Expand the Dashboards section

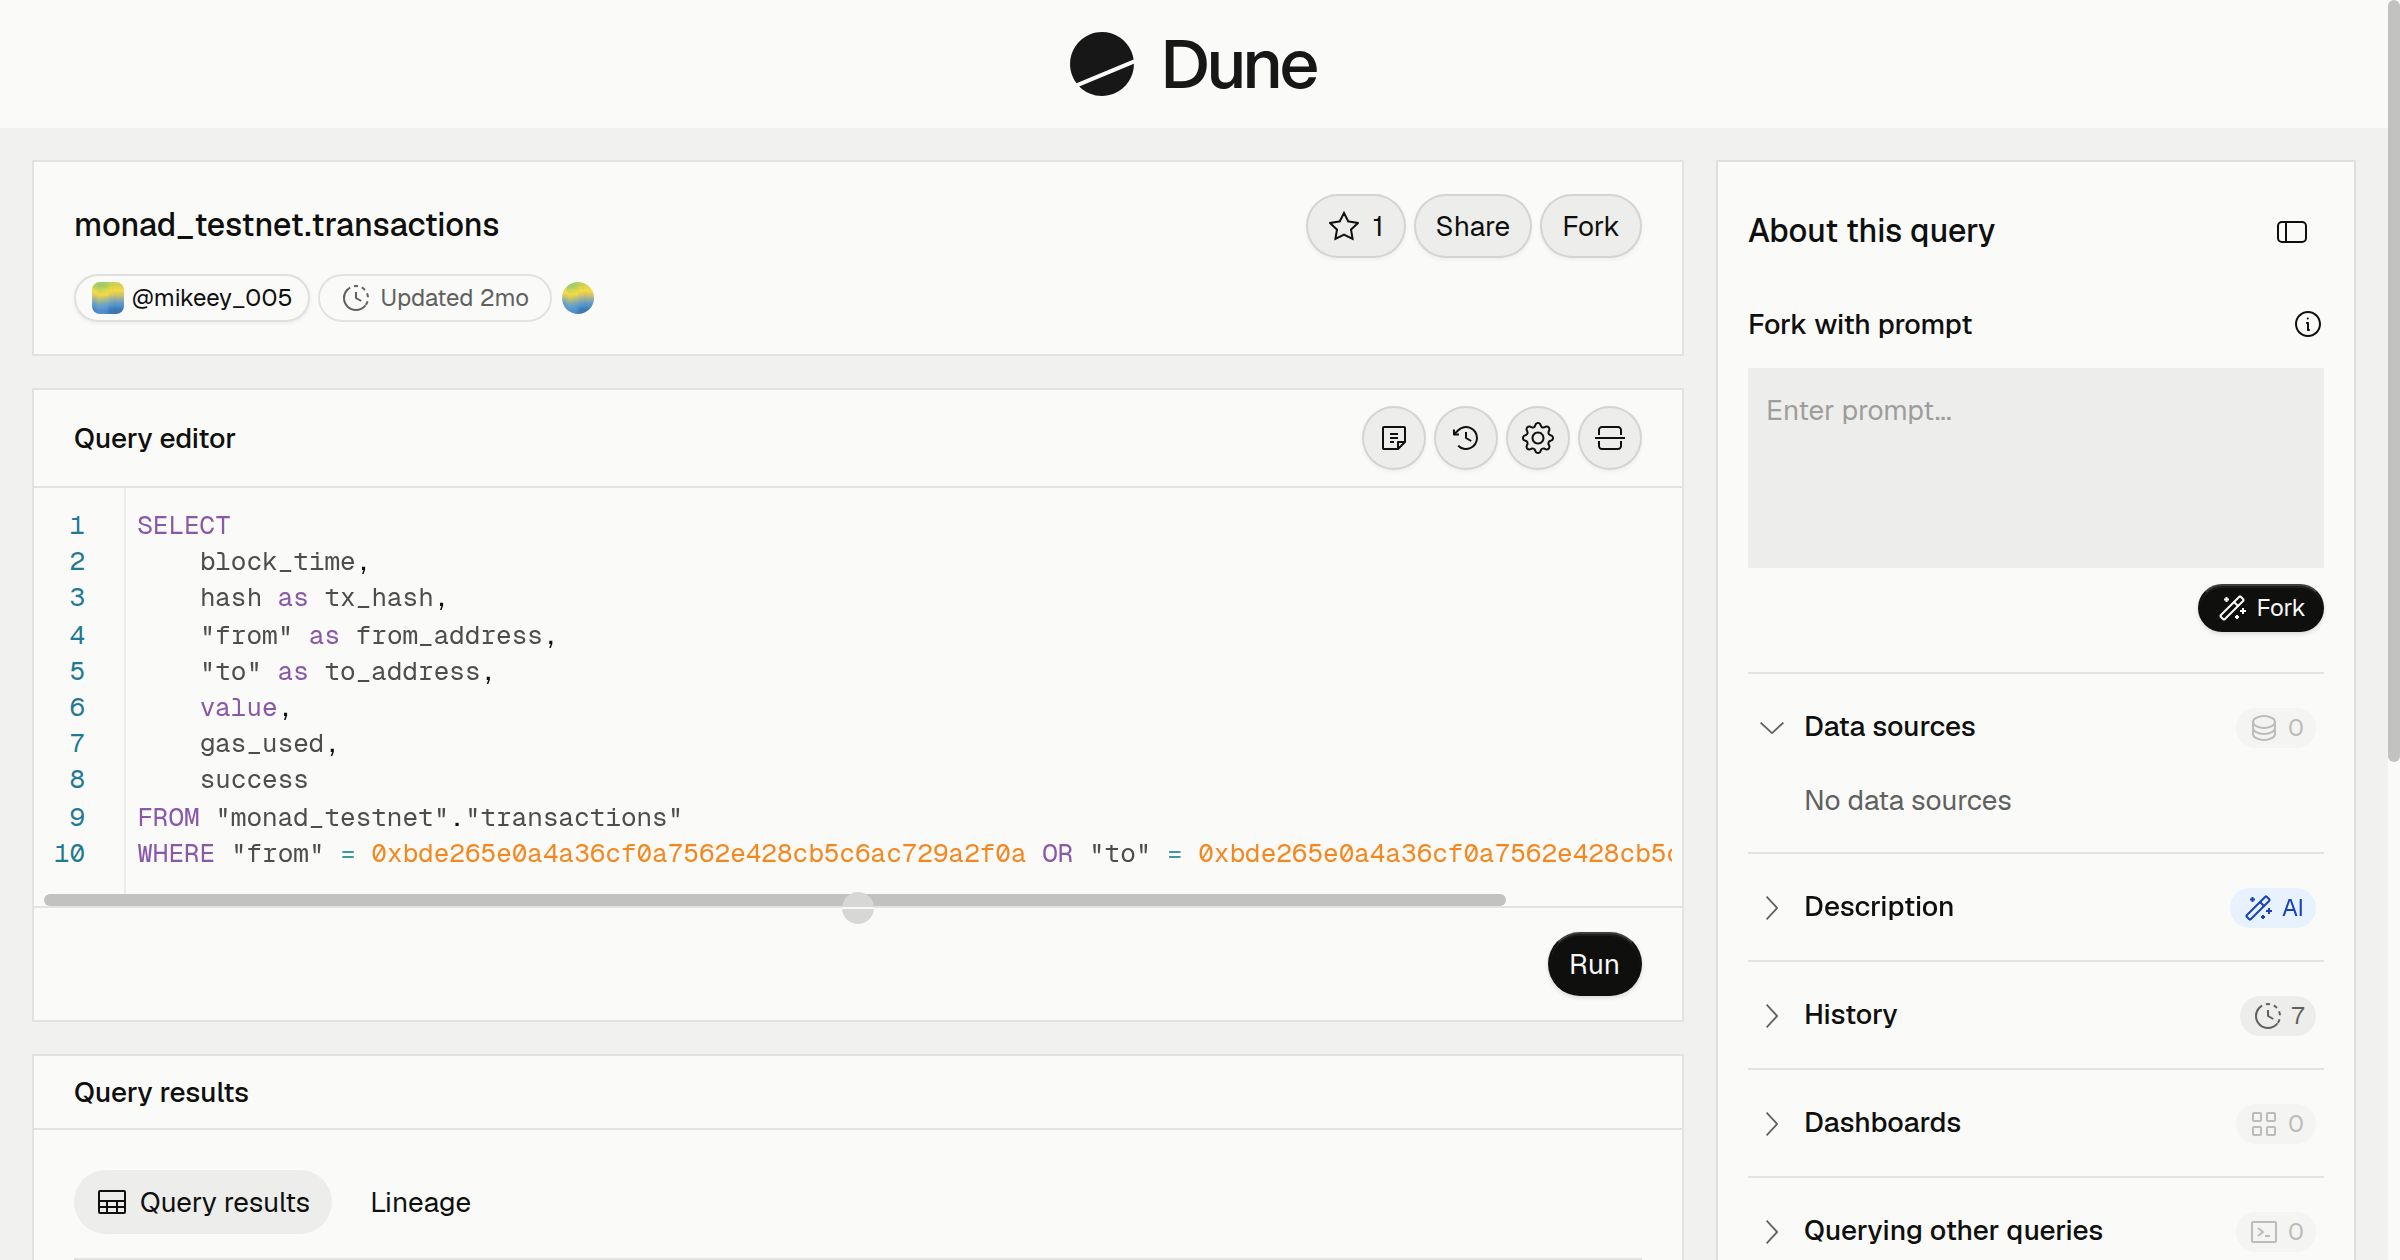point(1771,1123)
